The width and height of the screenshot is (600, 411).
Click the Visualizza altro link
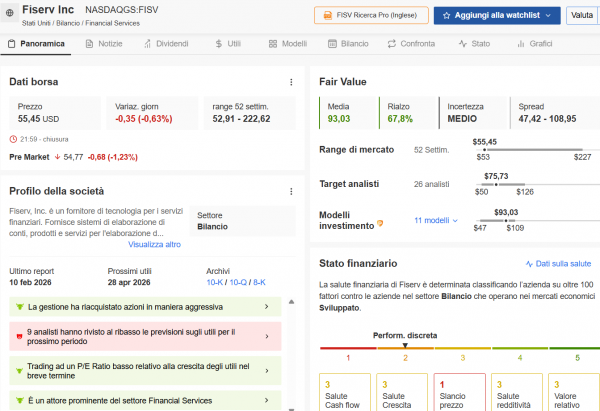click(154, 244)
